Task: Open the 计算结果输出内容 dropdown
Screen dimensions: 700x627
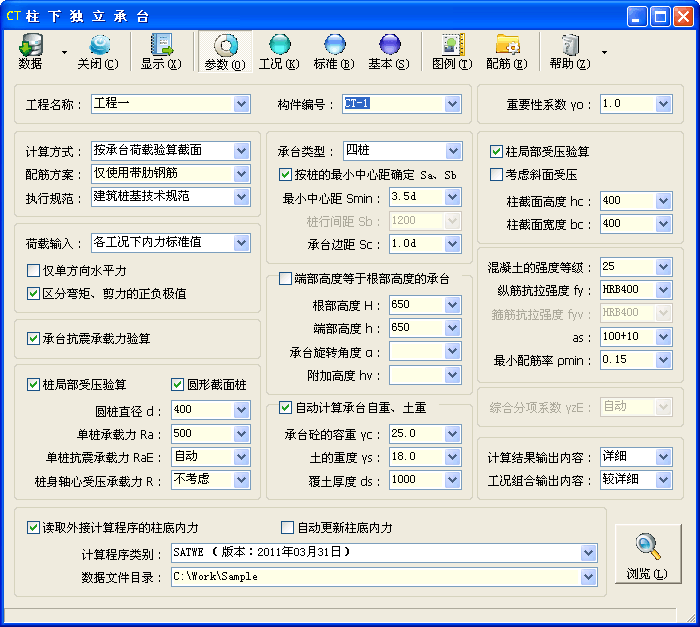Action: tap(663, 456)
